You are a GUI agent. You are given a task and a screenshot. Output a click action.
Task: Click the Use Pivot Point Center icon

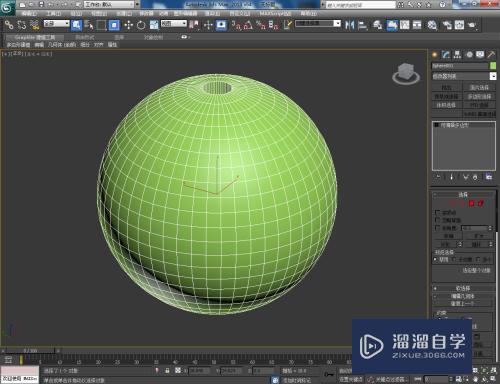[194, 25]
